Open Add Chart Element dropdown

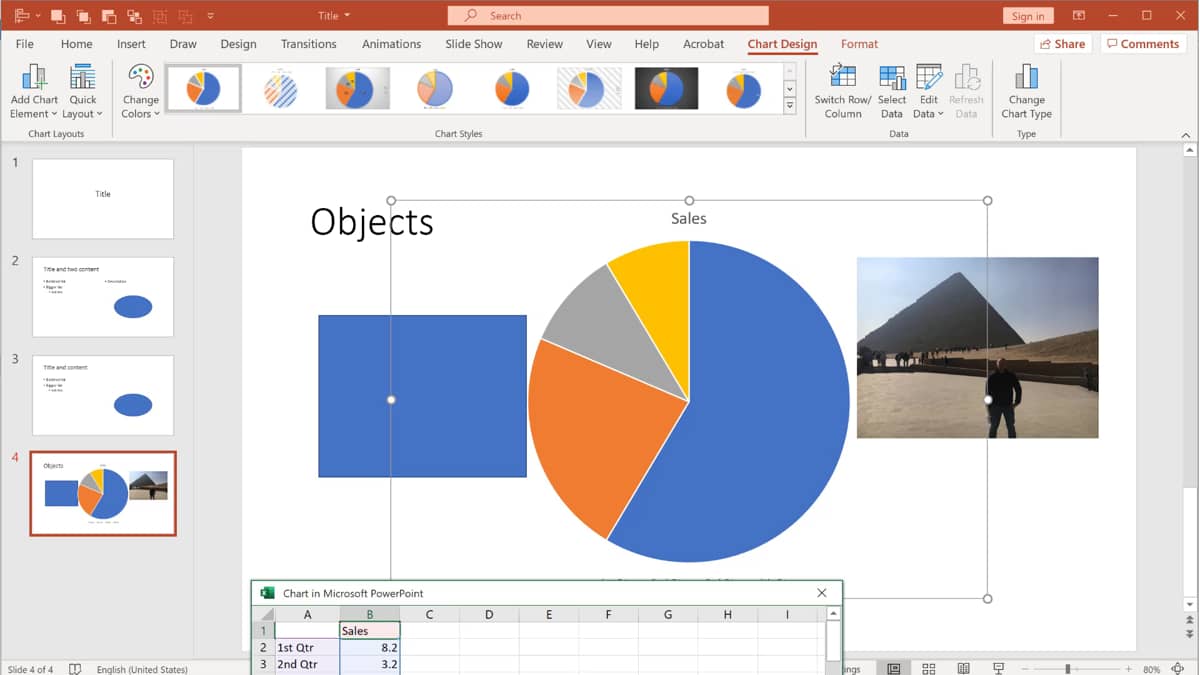coord(34,91)
